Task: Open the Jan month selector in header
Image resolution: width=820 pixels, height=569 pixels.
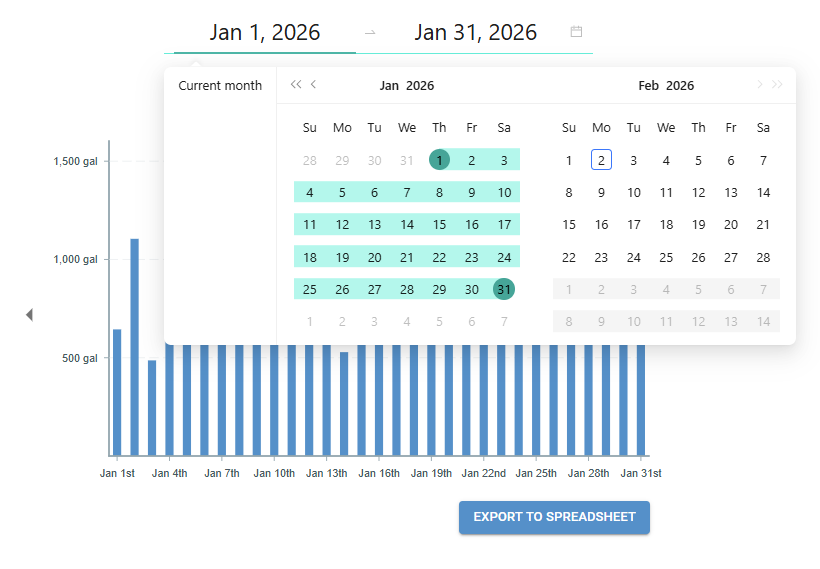Action: coord(389,86)
